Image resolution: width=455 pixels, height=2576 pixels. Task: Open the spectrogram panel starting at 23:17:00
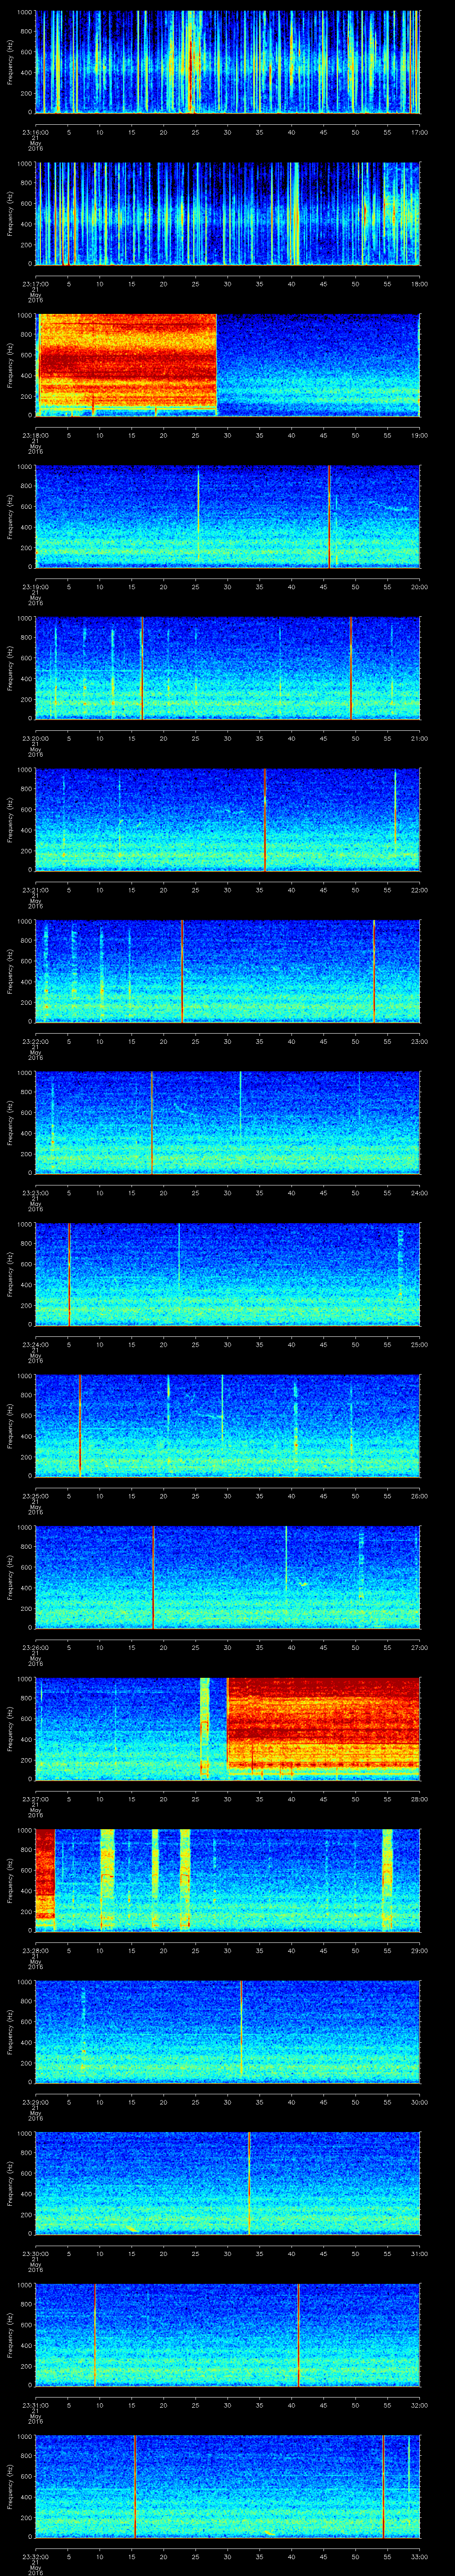tap(227, 214)
